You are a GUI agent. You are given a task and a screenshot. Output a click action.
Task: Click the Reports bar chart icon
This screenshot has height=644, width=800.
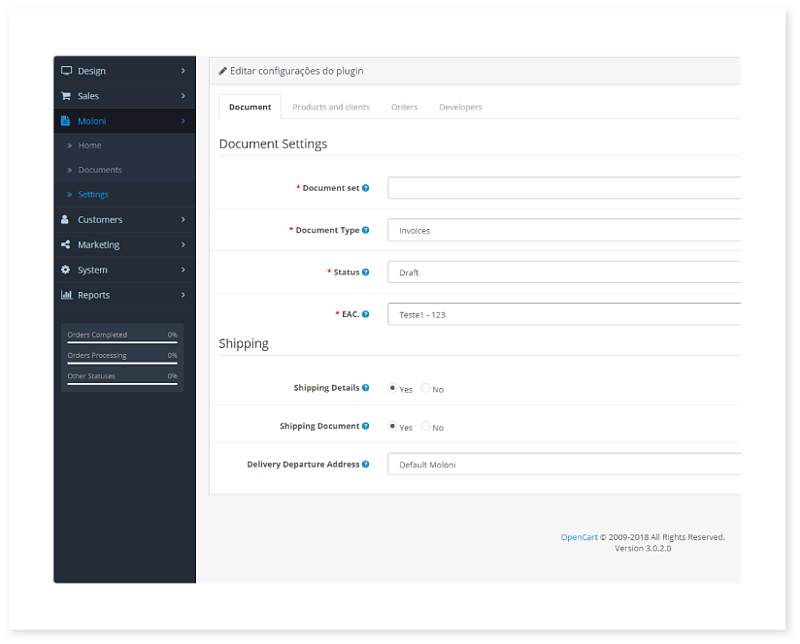pyautogui.click(x=66, y=294)
